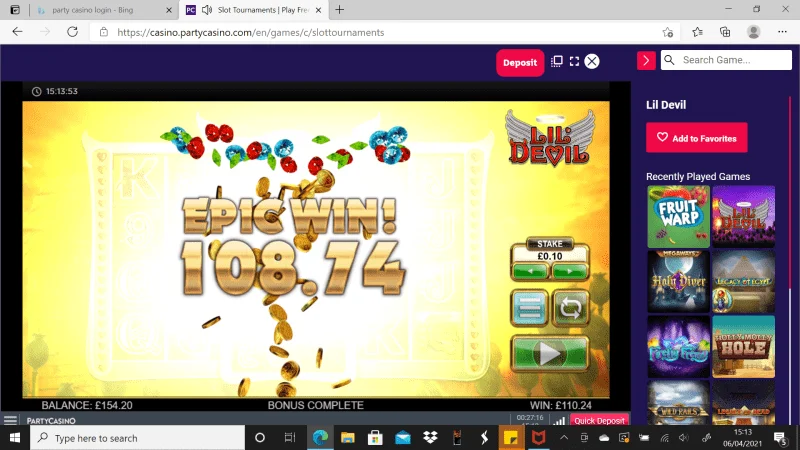
Task: Open Mail app from taskbar
Action: click(x=403, y=438)
